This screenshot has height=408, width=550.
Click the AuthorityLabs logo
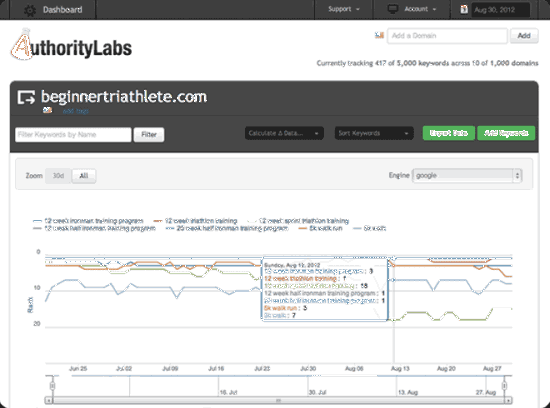tap(72, 46)
